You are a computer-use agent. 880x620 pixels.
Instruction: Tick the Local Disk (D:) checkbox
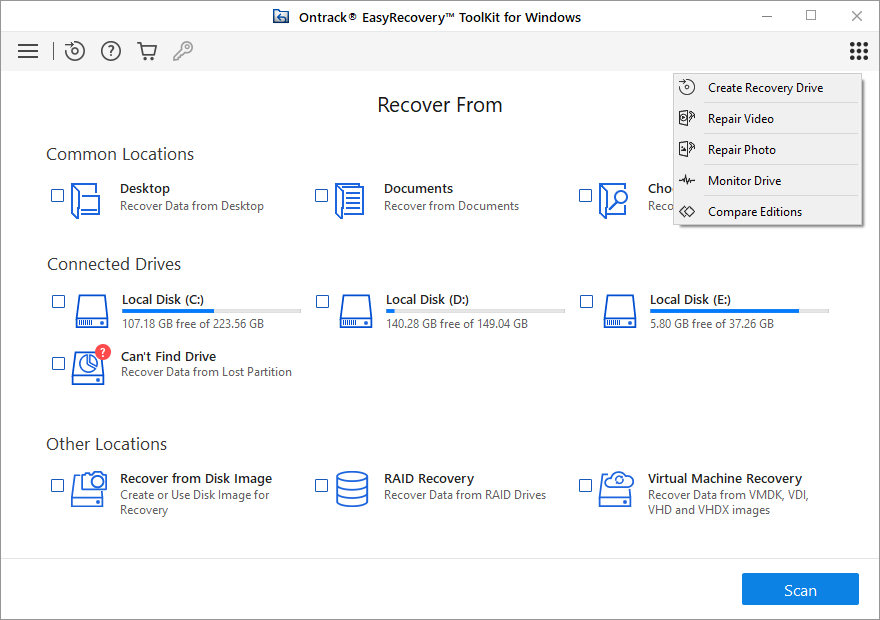point(323,301)
